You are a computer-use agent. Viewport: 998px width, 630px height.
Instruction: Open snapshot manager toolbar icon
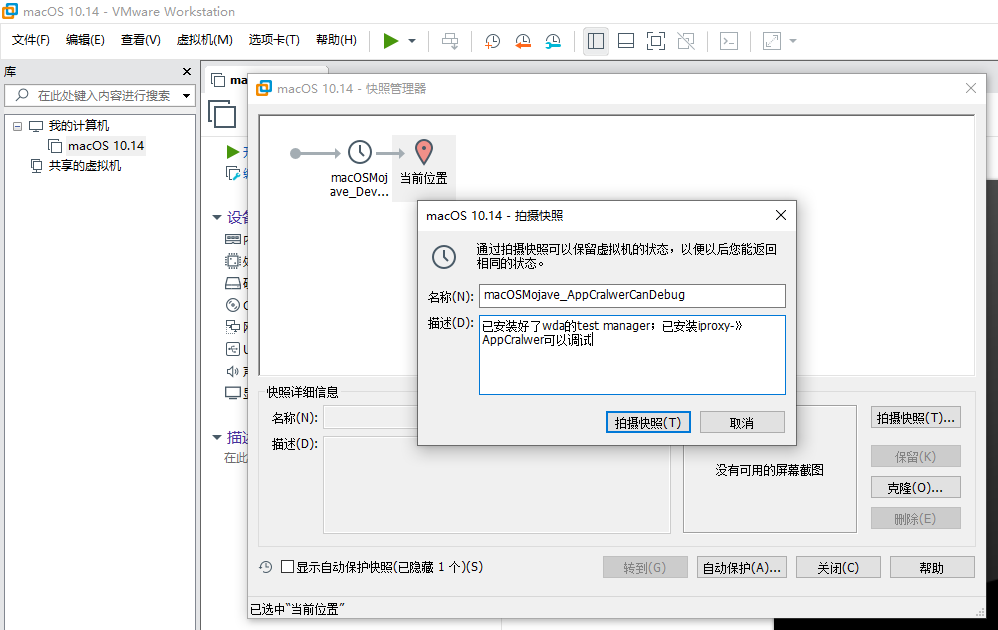click(553, 41)
